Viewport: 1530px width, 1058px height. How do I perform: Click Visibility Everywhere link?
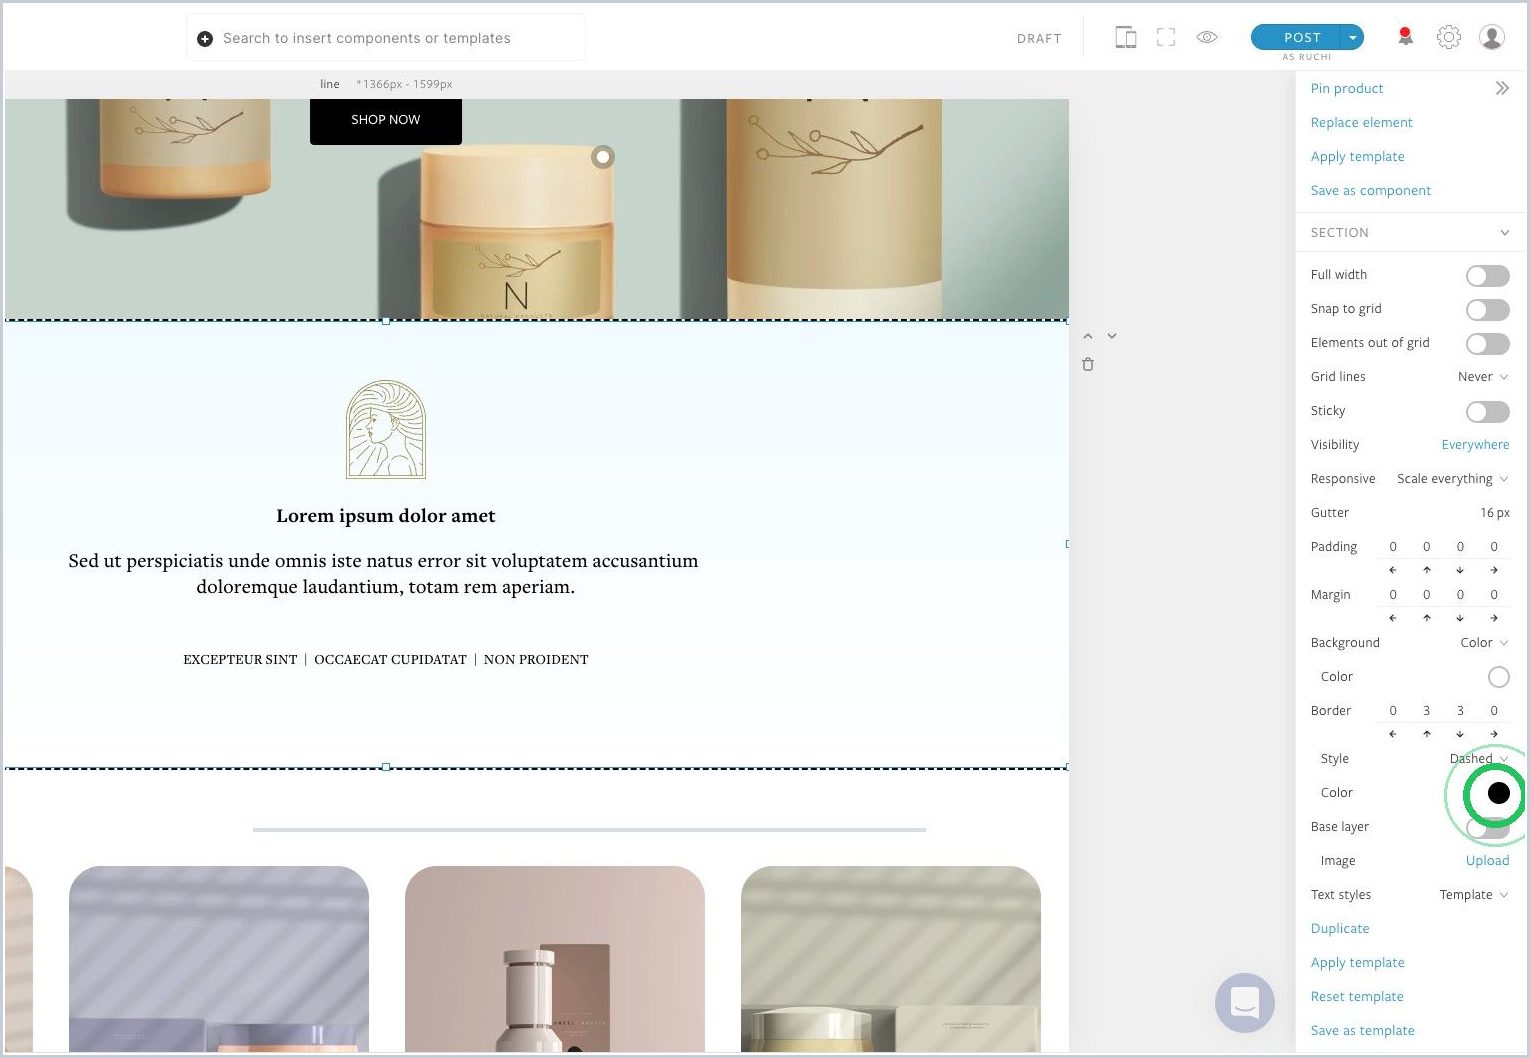tap(1475, 445)
